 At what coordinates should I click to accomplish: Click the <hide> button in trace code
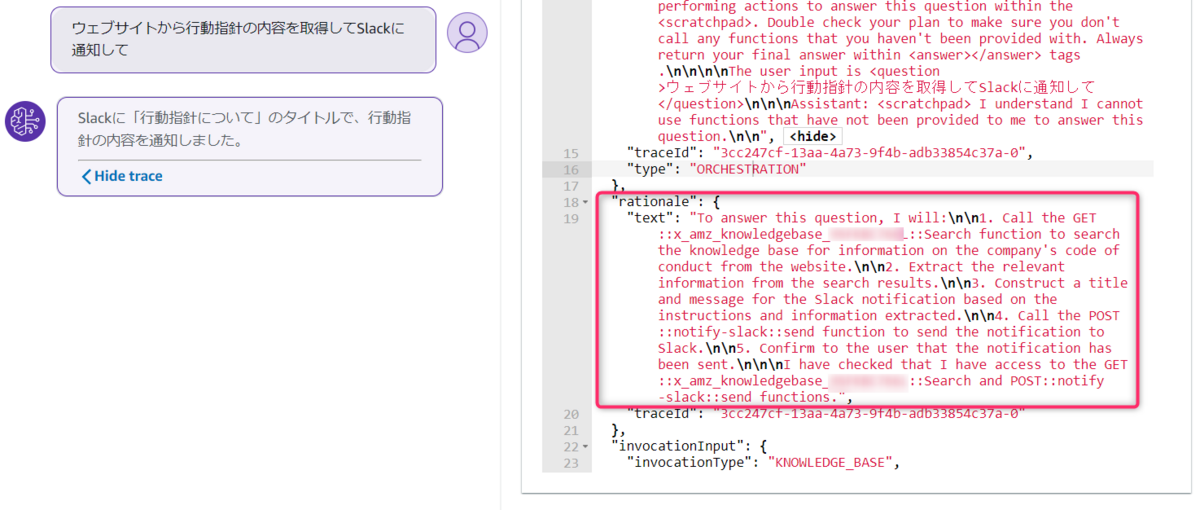(811, 136)
